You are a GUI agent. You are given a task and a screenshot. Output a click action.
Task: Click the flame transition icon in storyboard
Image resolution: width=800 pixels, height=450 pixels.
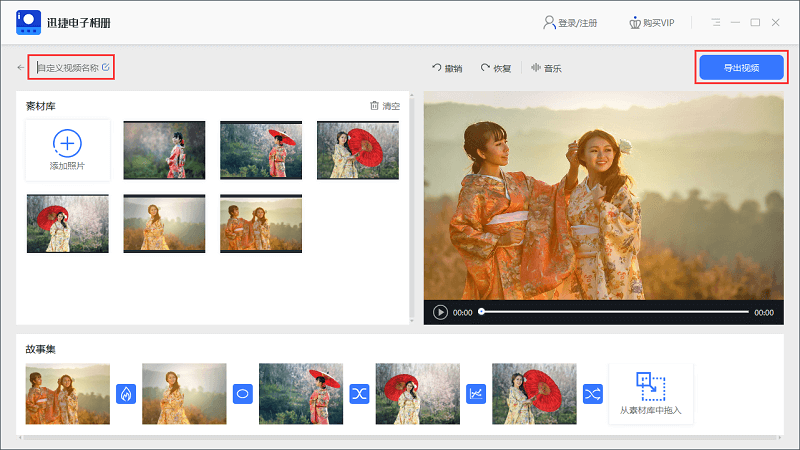pyautogui.click(x=126, y=394)
